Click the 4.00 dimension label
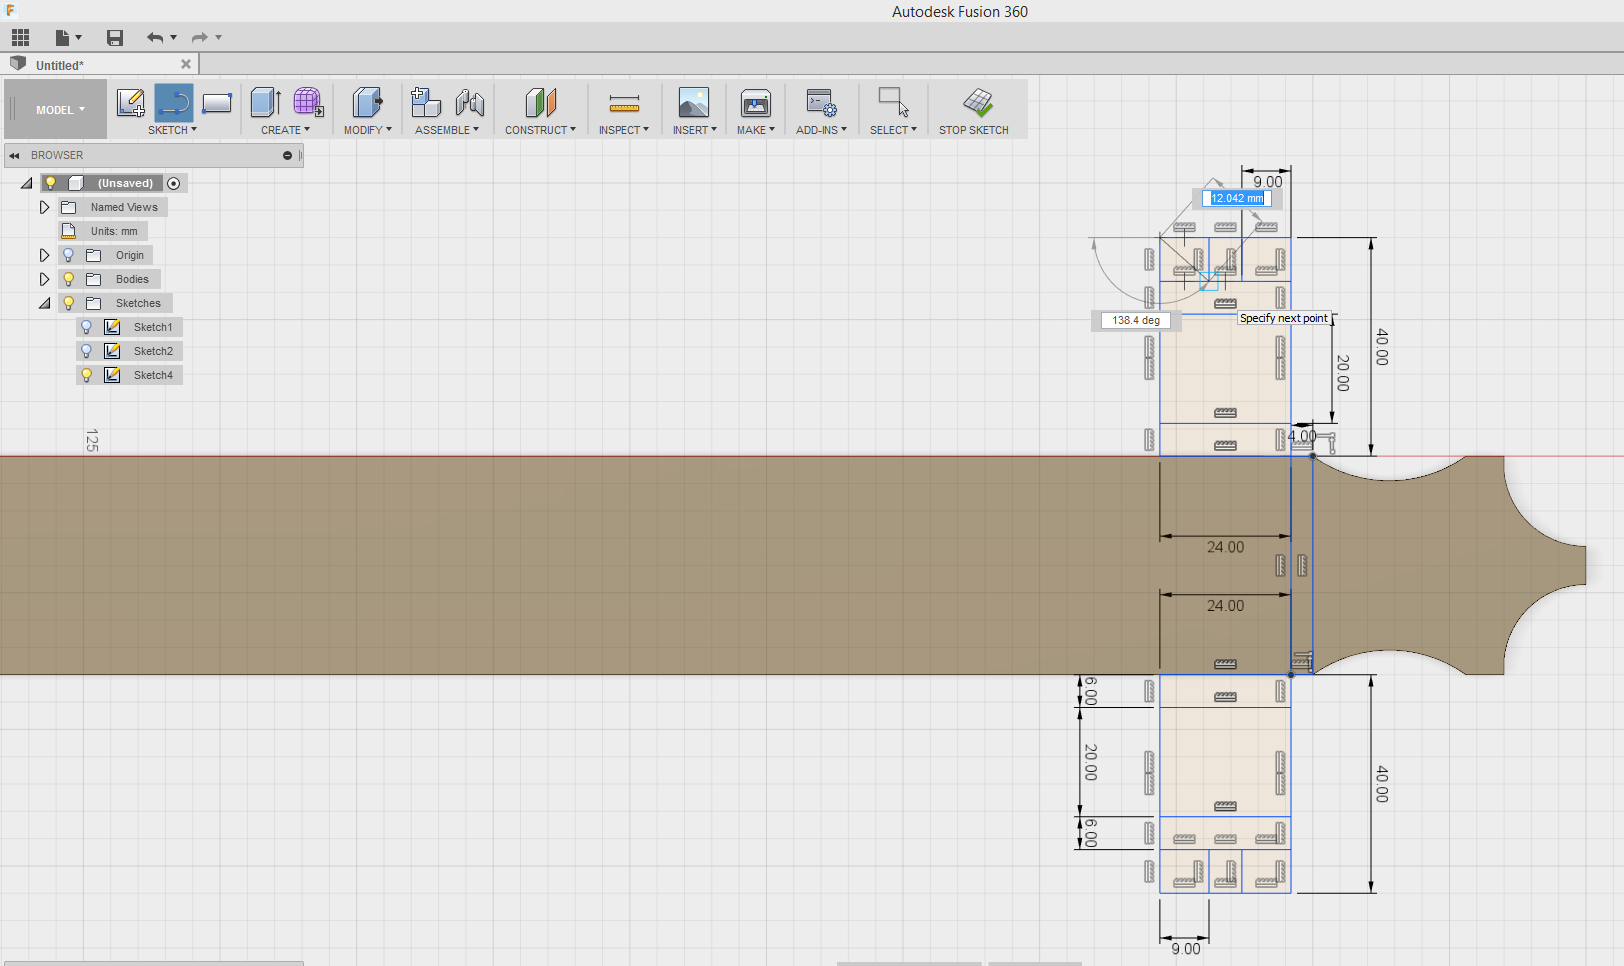The height and width of the screenshot is (966, 1624). tap(1302, 436)
